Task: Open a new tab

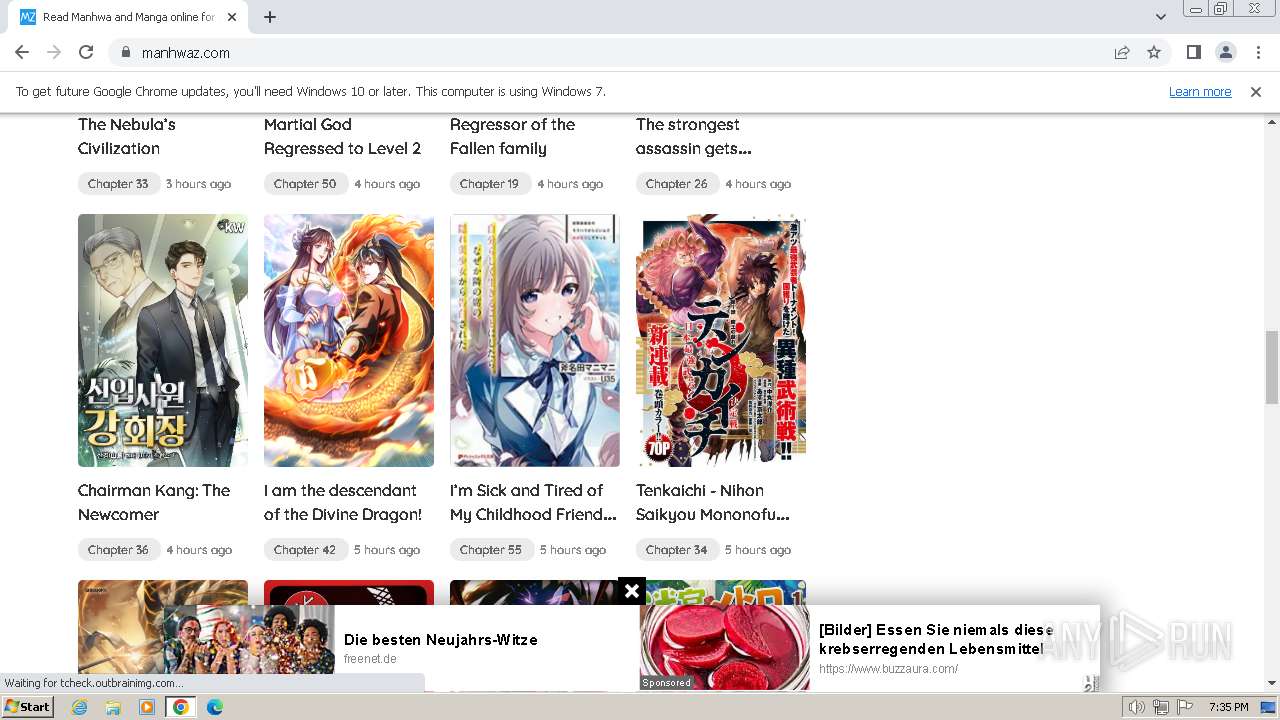Action: pyautogui.click(x=270, y=17)
